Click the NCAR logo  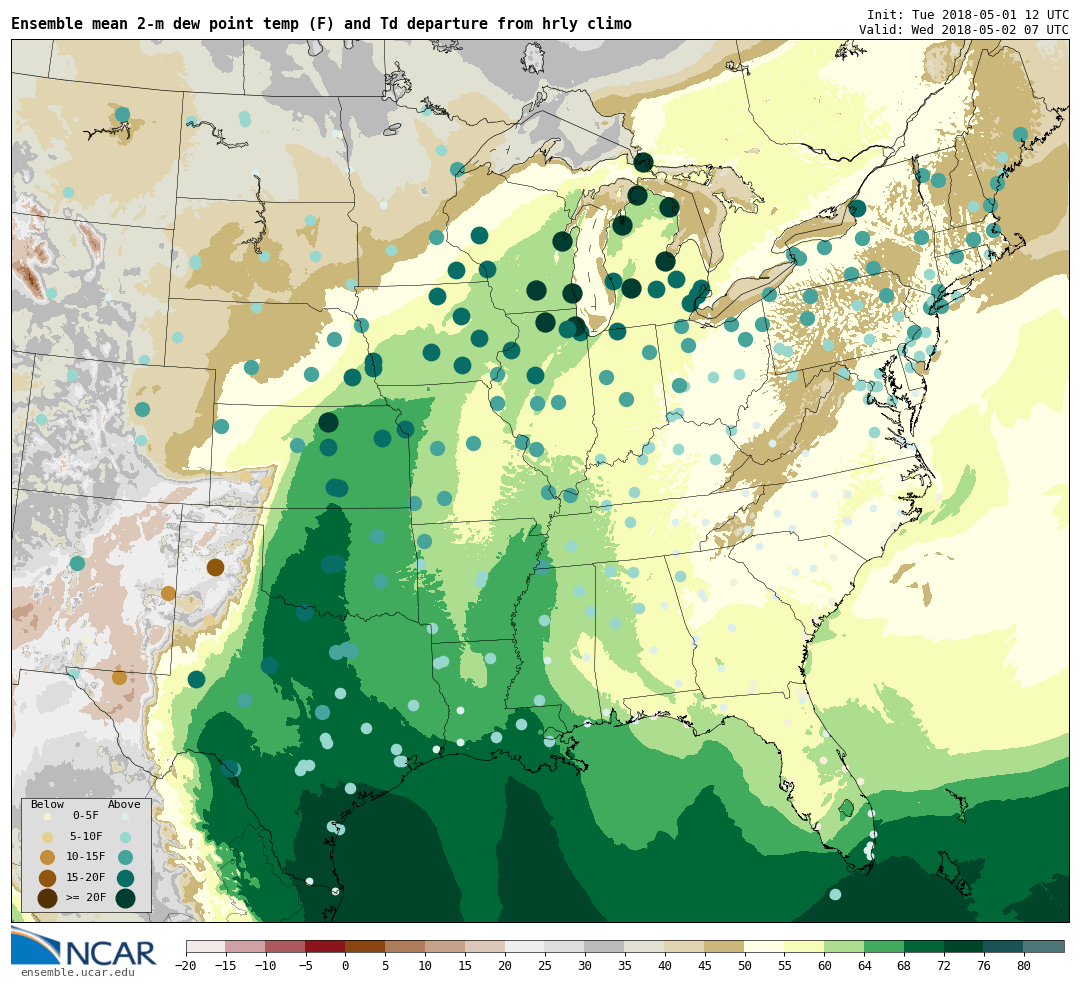point(84,947)
